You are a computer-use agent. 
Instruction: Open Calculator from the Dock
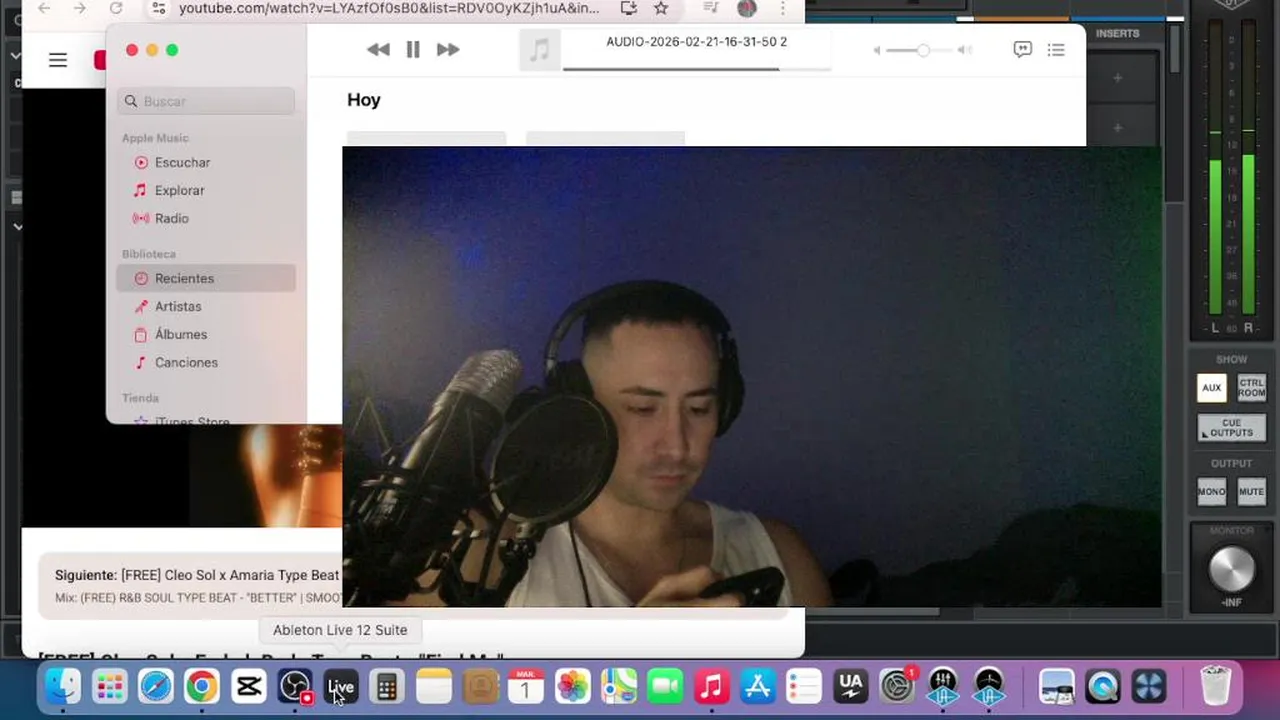(387, 686)
